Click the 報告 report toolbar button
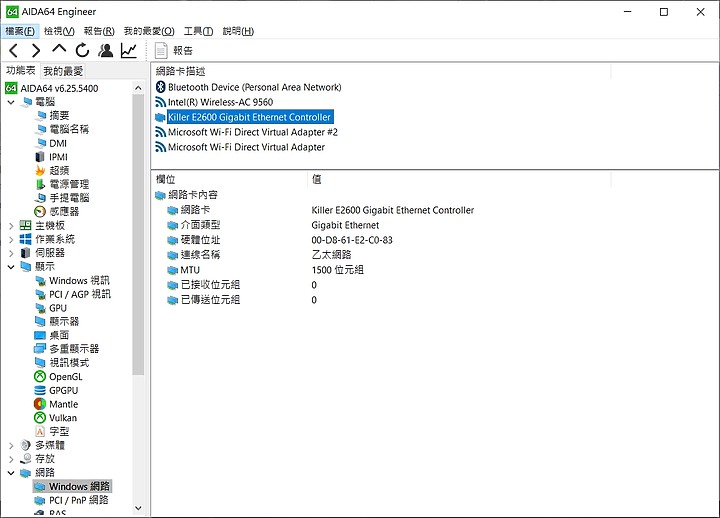720x518 pixels. coord(174,51)
